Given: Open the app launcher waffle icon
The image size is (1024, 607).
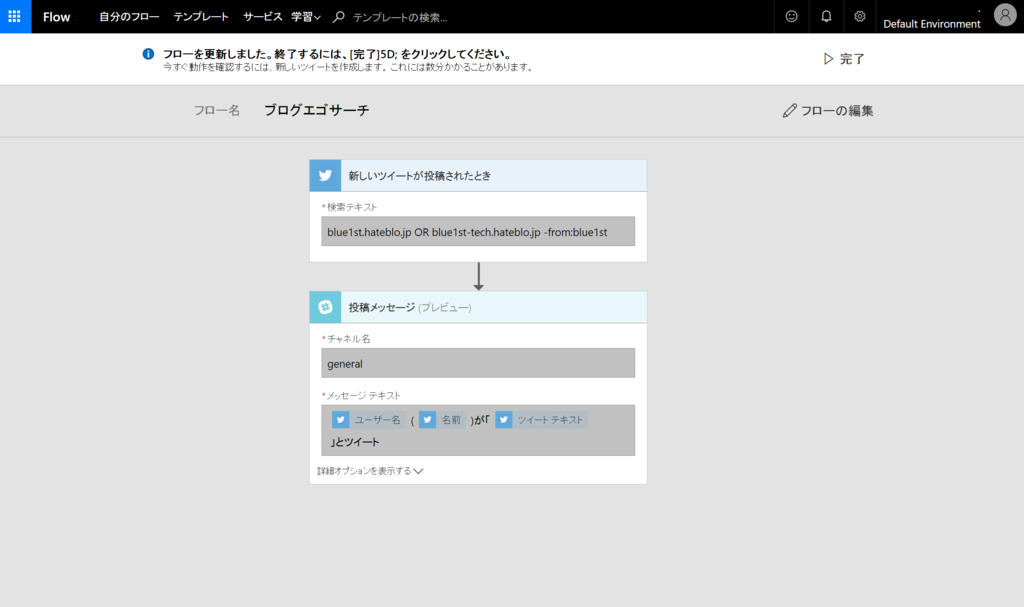Looking at the screenshot, I should (15, 16).
